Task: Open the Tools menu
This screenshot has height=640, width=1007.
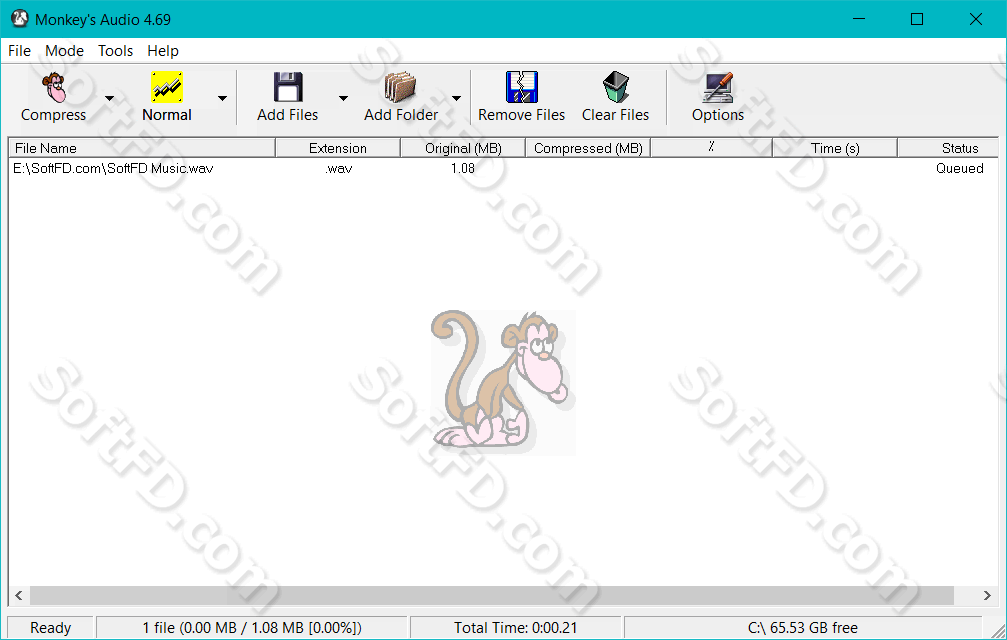Action: 116,51
